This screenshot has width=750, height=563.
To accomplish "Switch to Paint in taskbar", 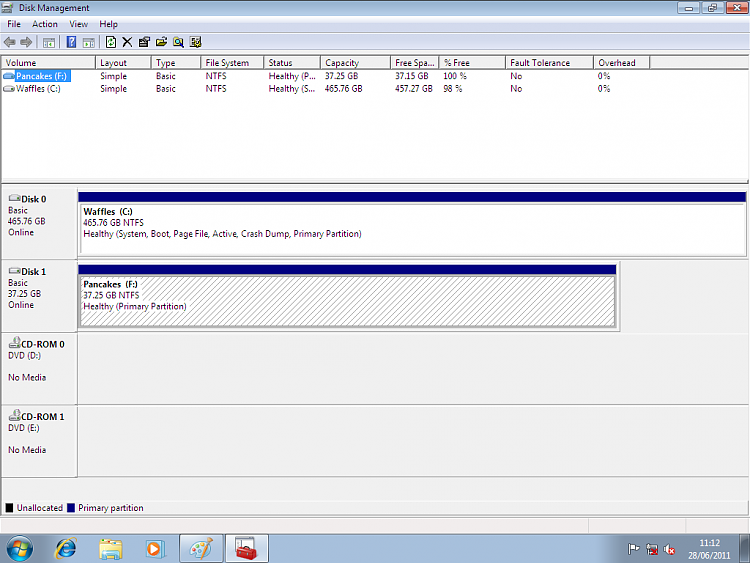I will (201, 549).
